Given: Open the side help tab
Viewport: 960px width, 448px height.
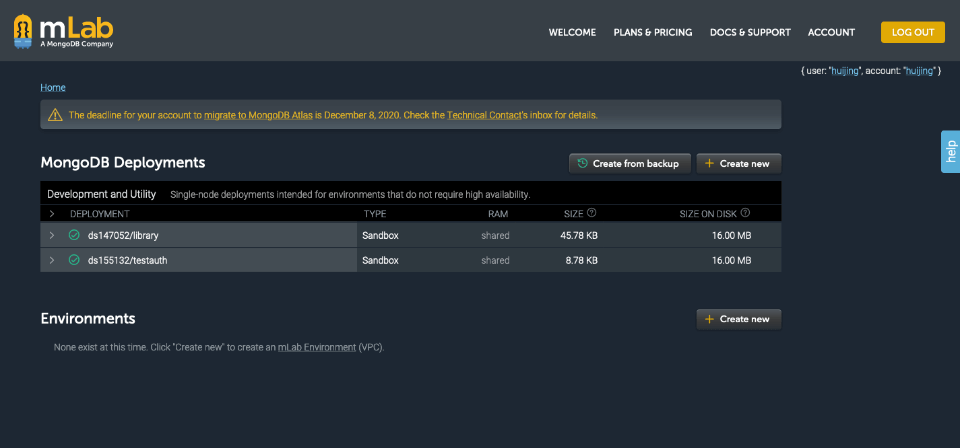Looking at the screenshot, I should 950,151.
